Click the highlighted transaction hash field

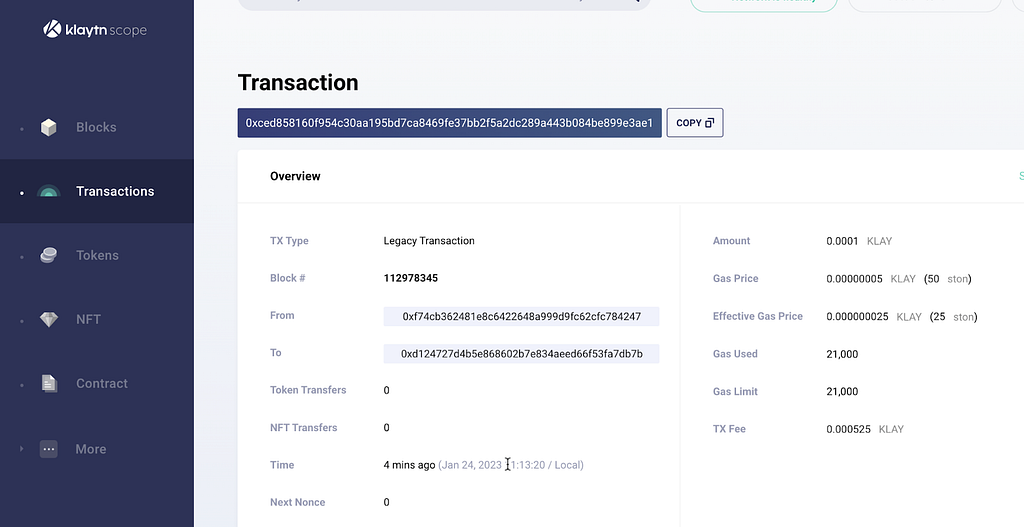tap(449, 123)
